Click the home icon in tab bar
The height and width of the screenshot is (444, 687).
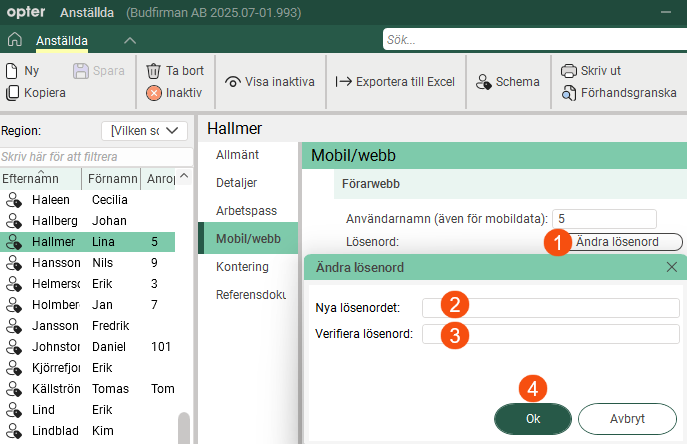coord(14,40)
